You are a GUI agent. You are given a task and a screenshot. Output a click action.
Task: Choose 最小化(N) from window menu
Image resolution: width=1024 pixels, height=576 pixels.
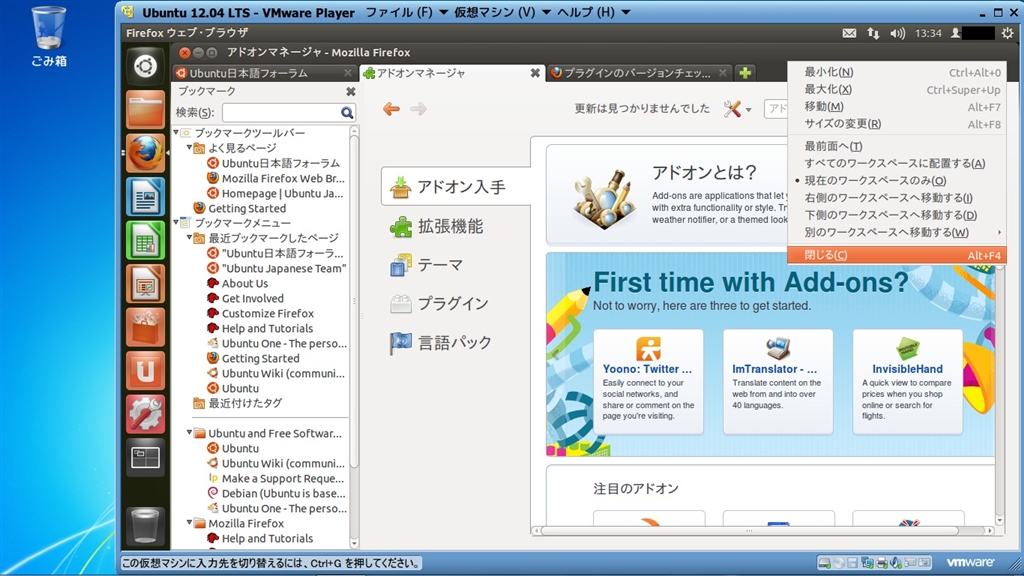point(897,72)
